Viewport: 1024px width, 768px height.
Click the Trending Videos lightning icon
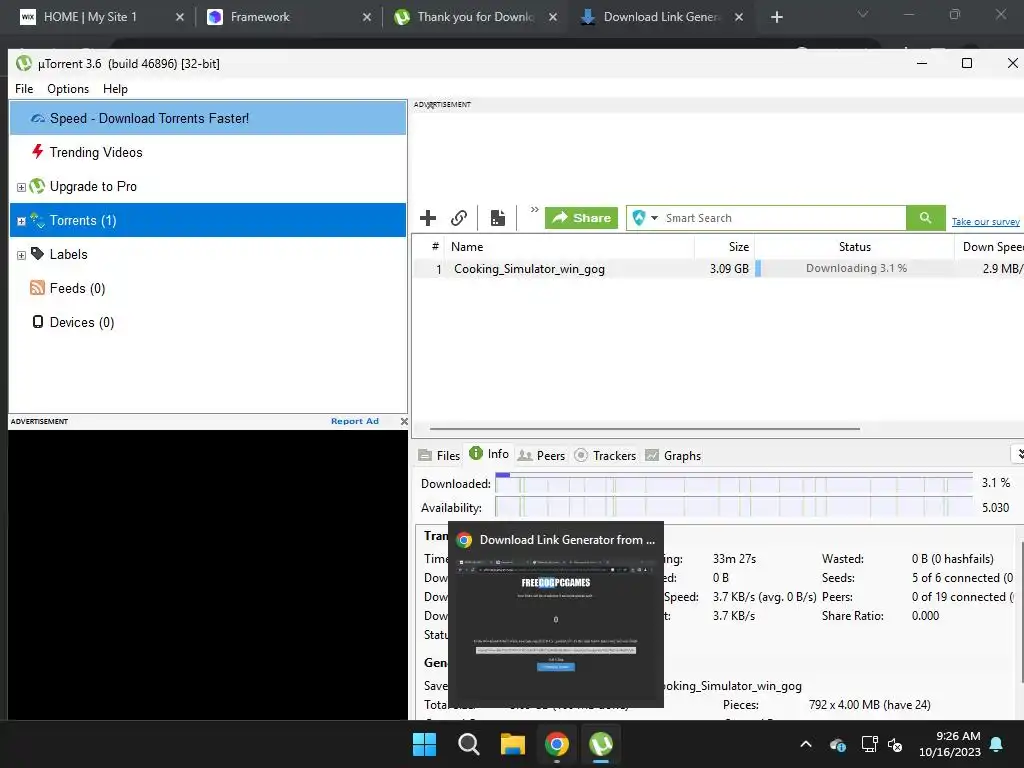[x=37, y=152]
